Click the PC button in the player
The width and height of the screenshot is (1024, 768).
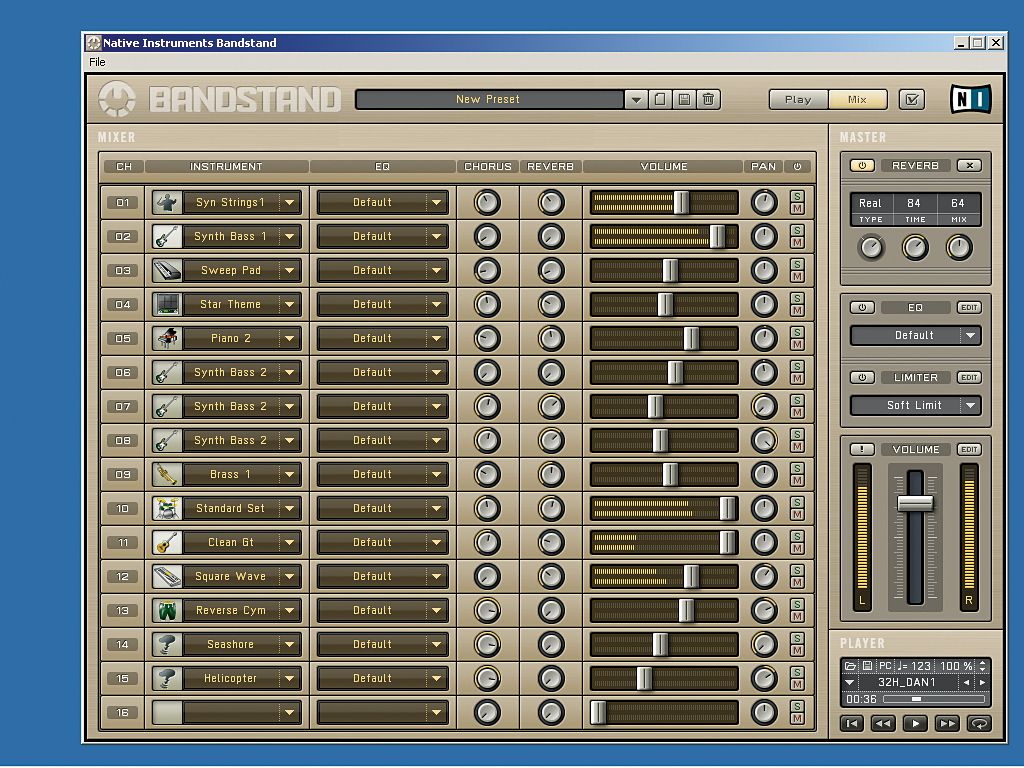click(x=885, y=665)
